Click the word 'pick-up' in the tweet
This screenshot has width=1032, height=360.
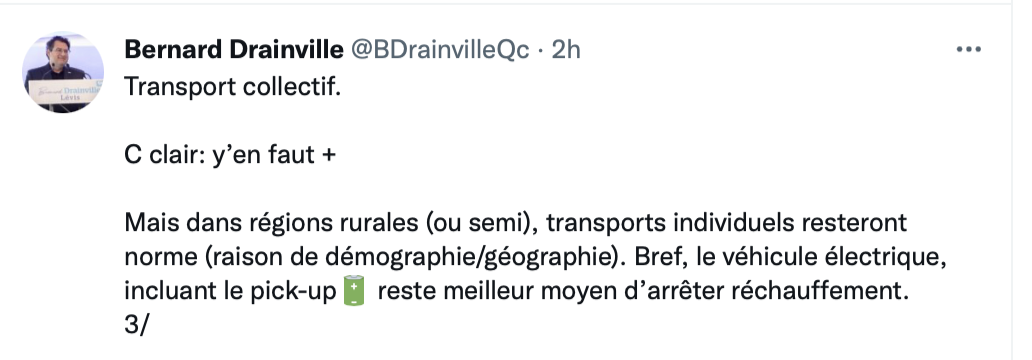pos(294,292)
